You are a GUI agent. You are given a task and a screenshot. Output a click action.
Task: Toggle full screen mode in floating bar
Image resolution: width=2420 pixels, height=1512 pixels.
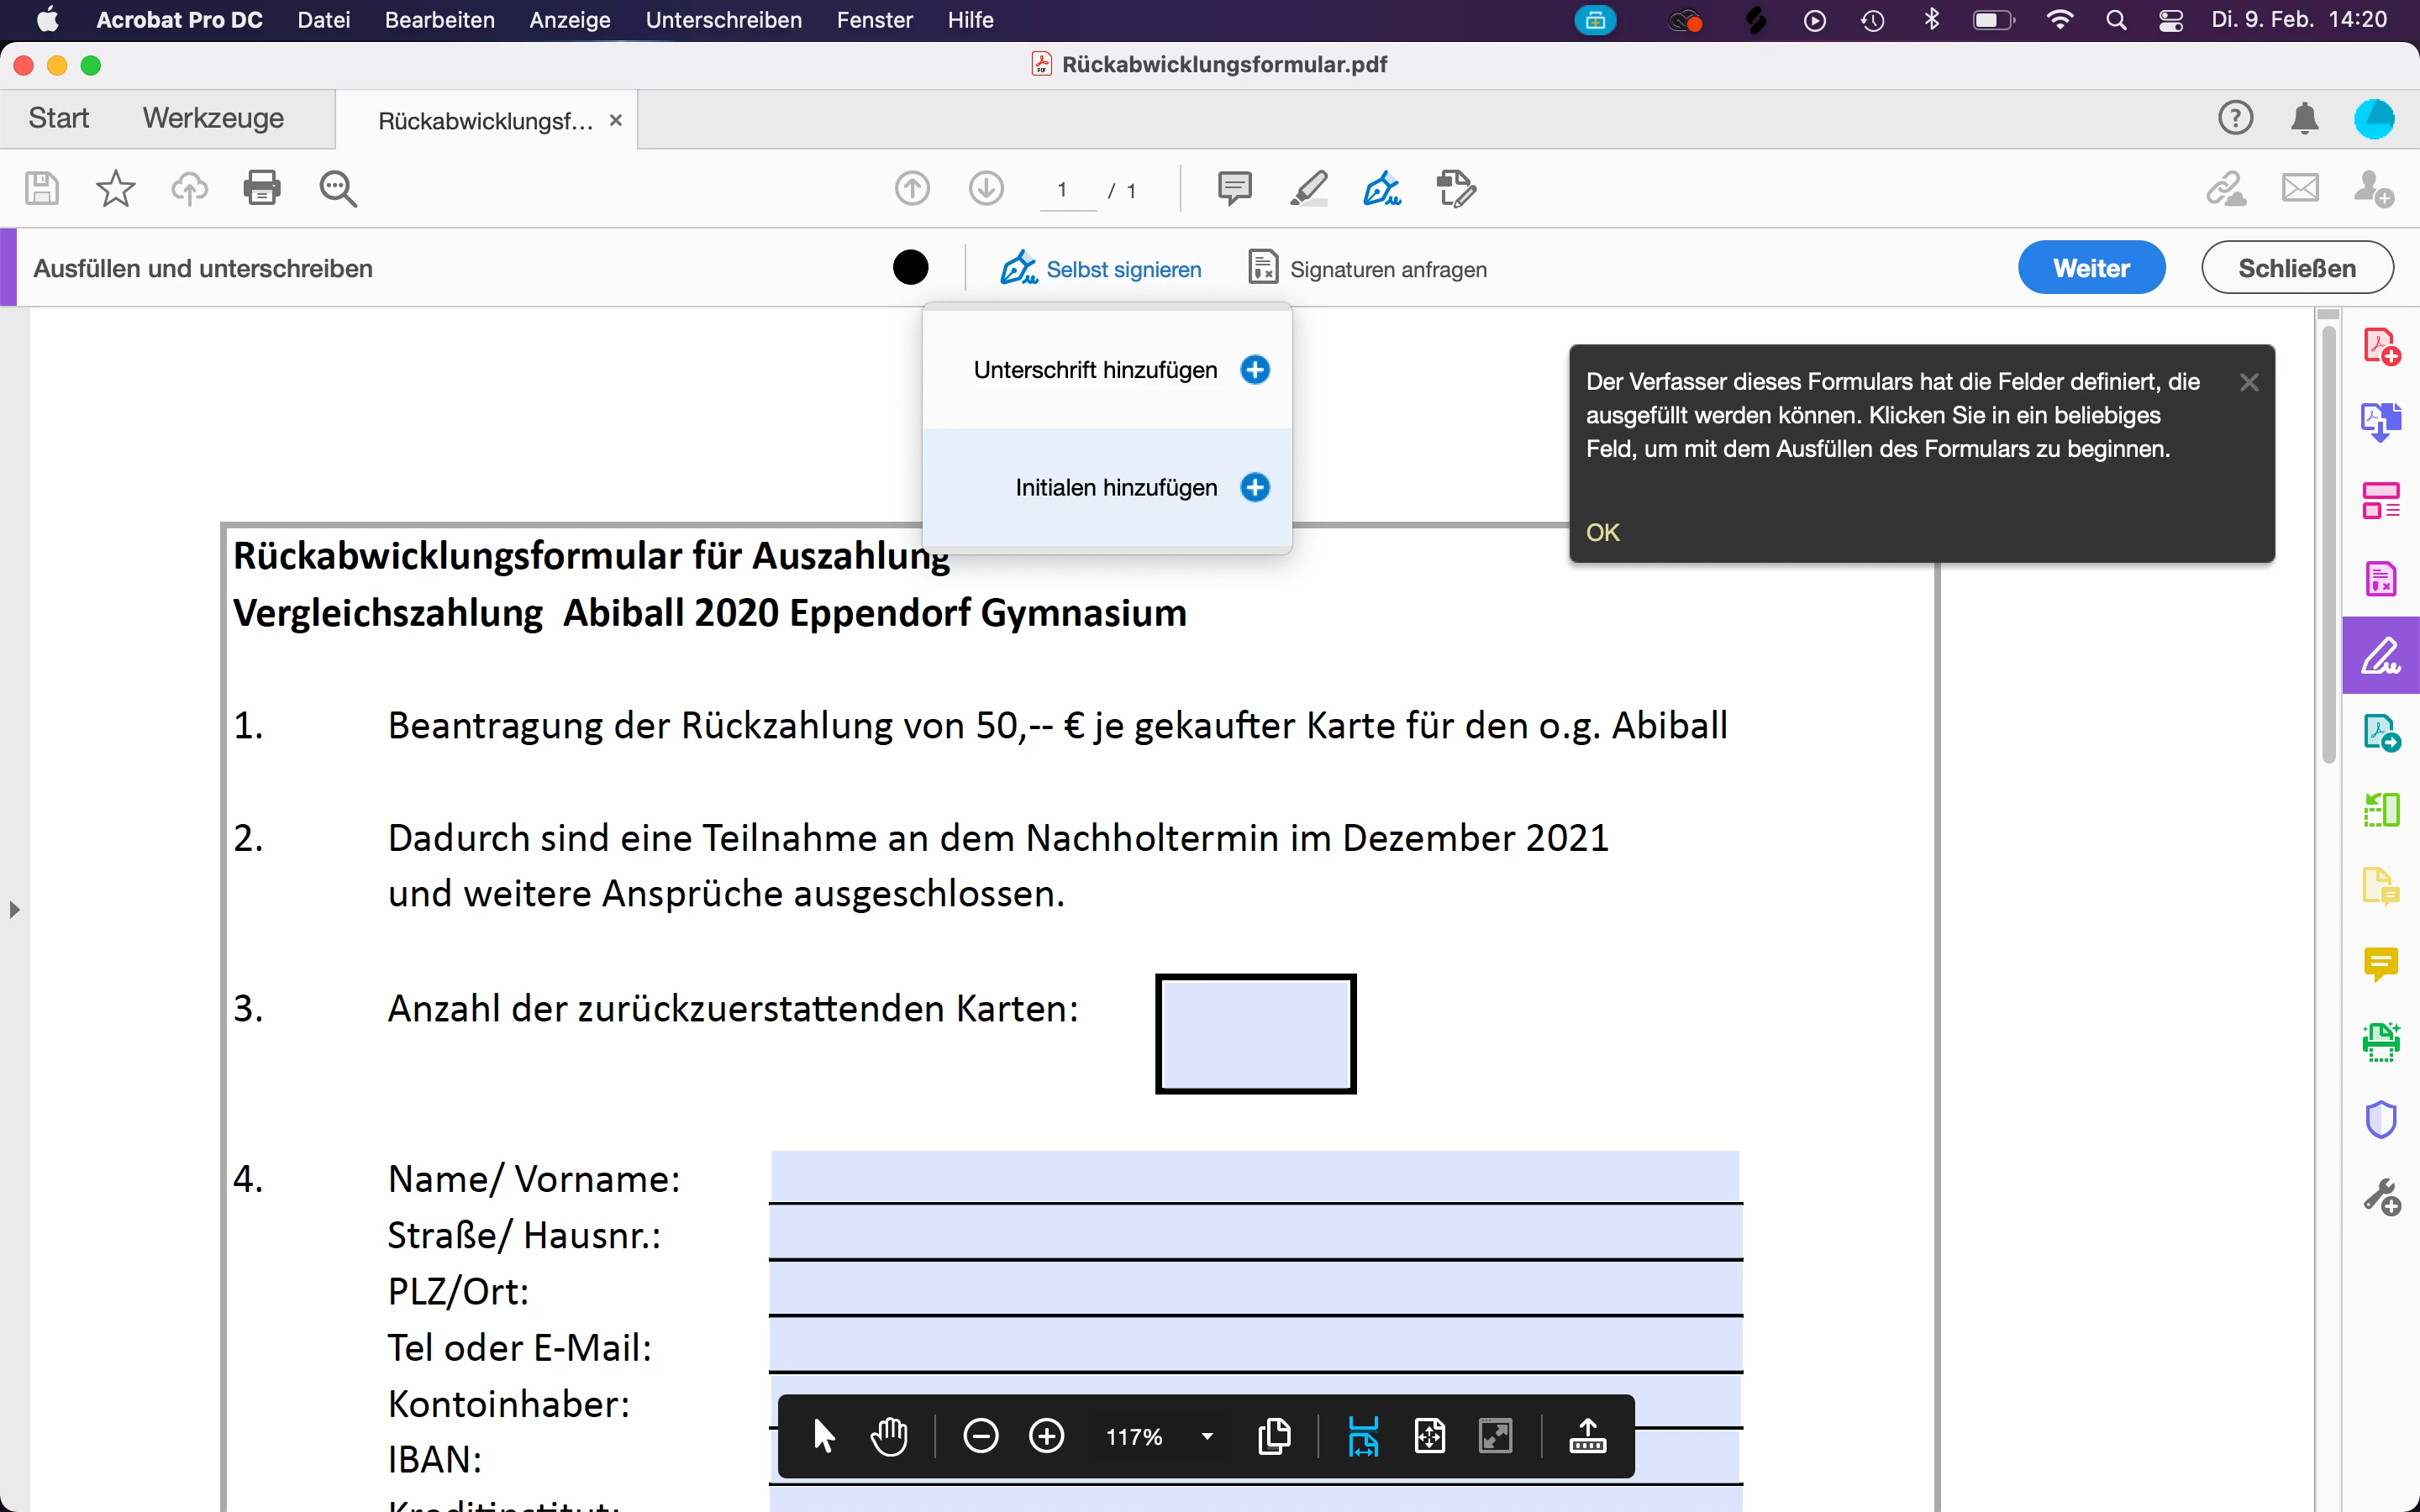(1496, 1437)
